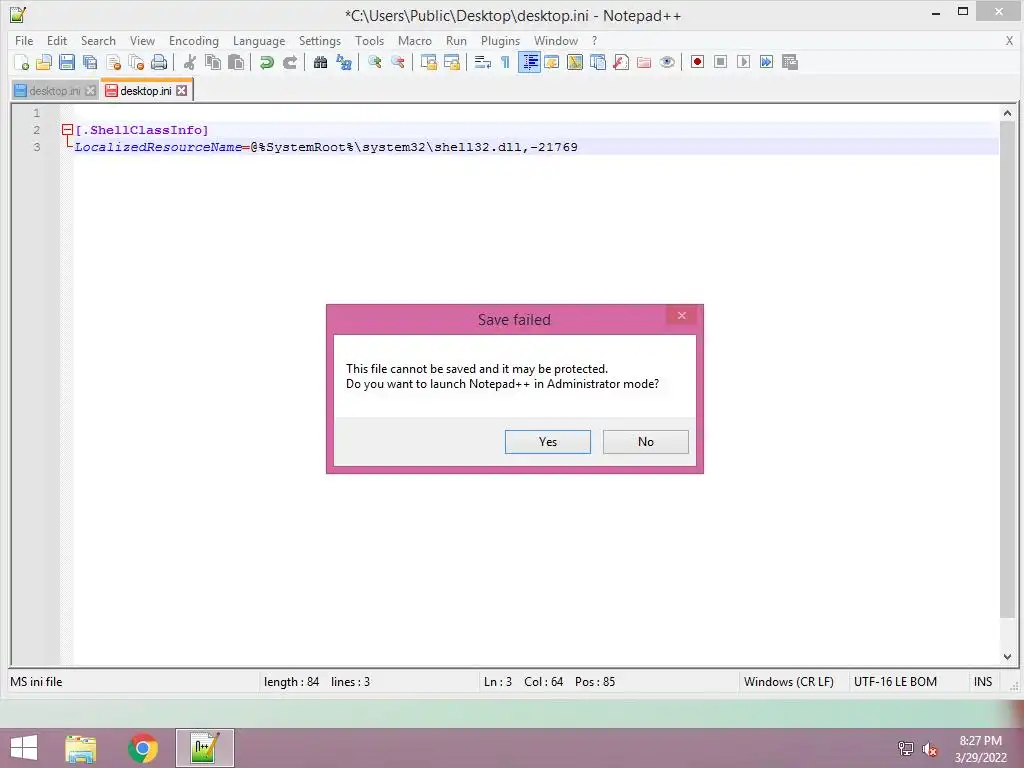Image resolution: width=1024 pixels, height=768 pixels.
Task: Click the editor scrollbar up arrow
Action: click(x=1007, y=113)
